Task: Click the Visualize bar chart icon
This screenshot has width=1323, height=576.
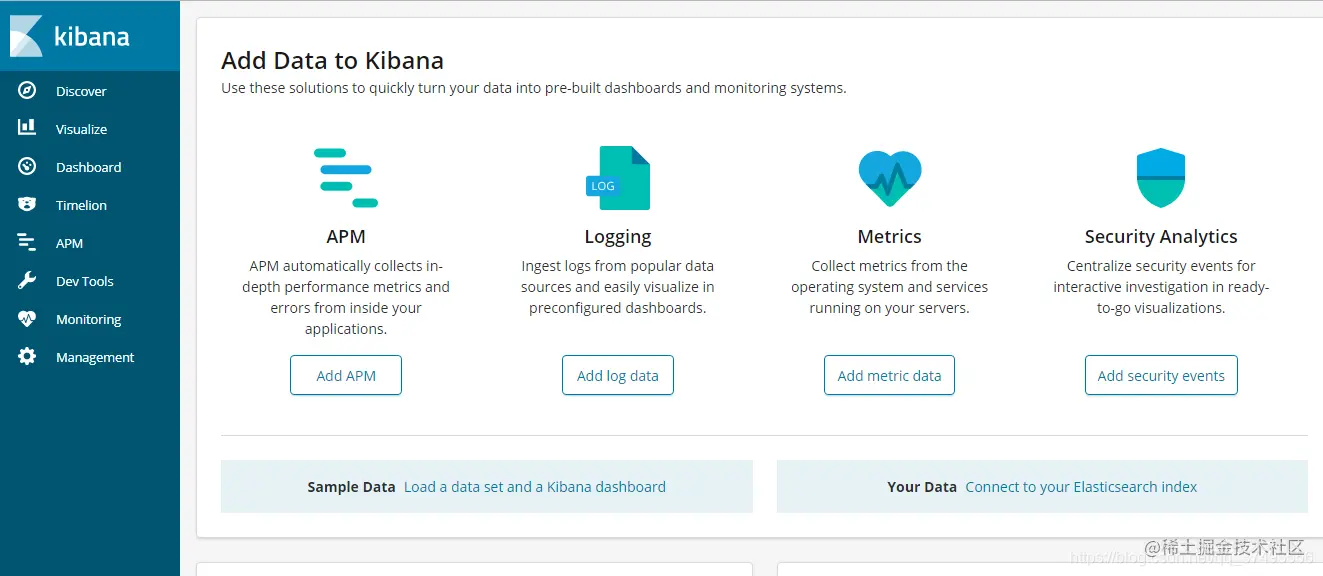Action: point(27,128)
